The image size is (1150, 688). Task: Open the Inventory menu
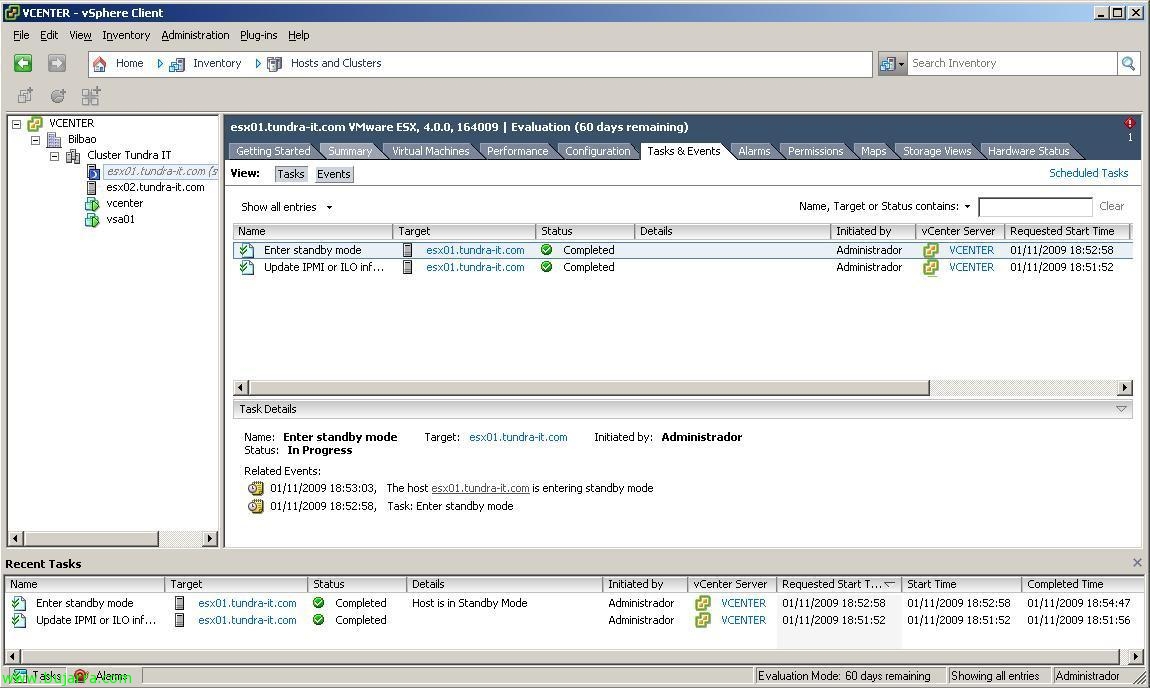(x=126, y=35)
